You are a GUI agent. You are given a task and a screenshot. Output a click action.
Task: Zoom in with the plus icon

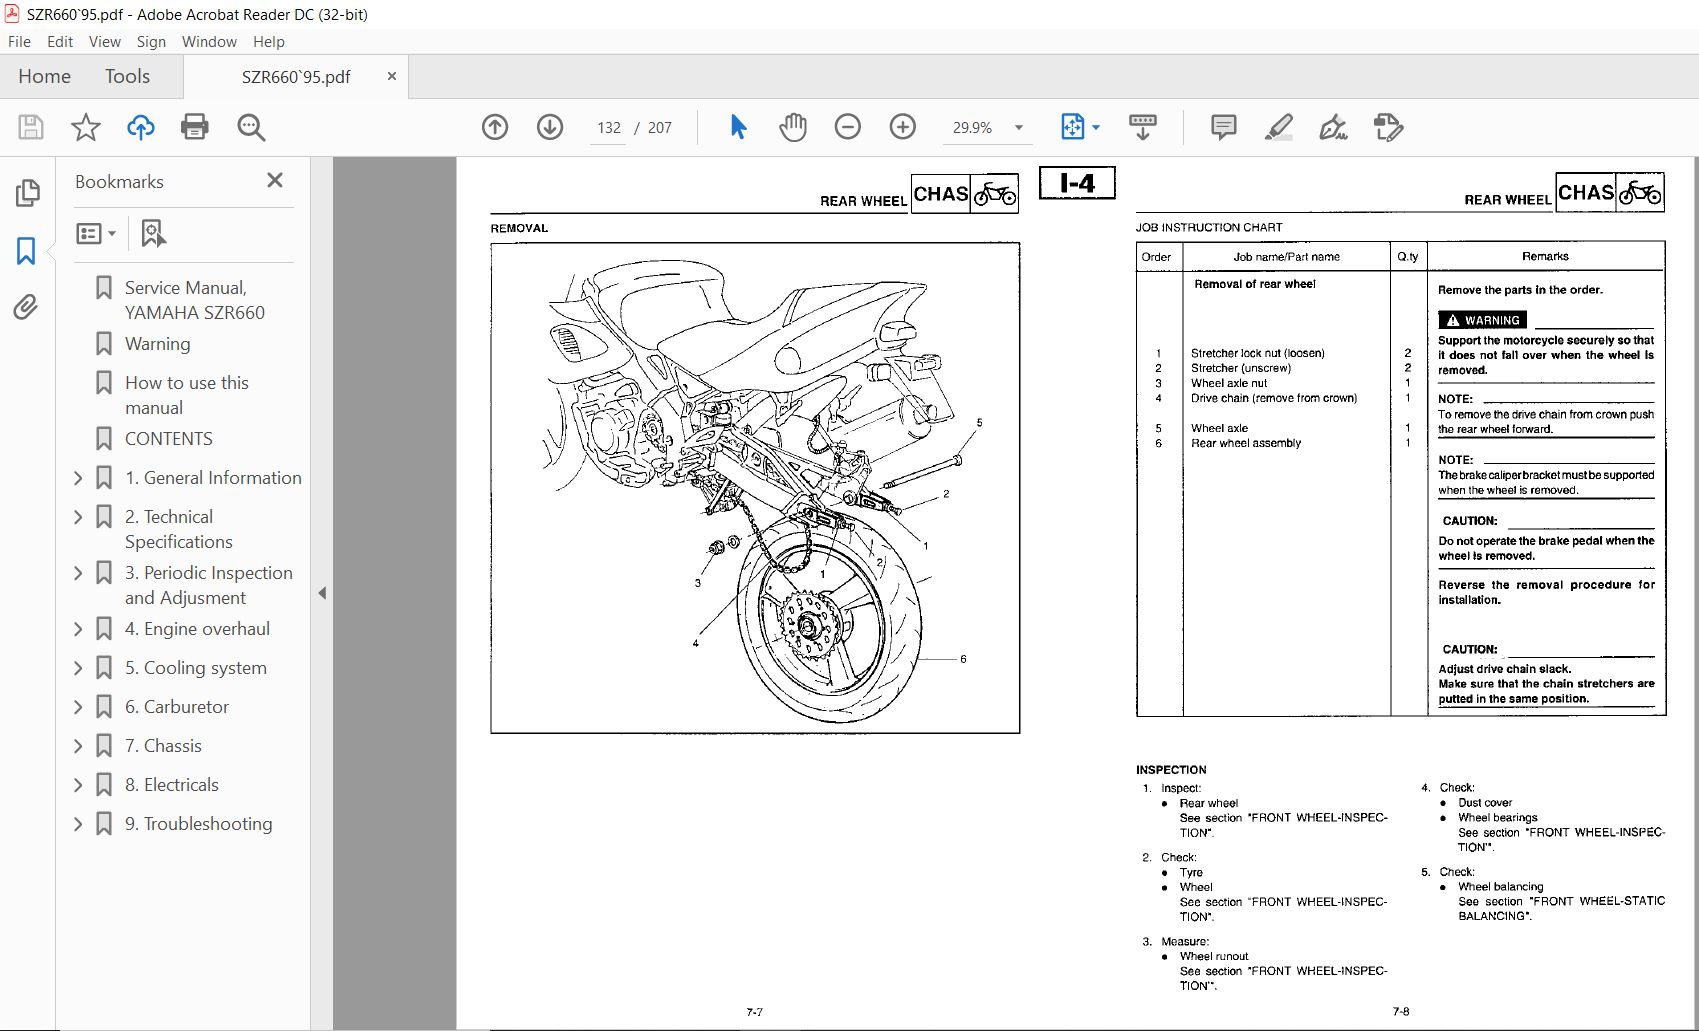[903, 127]
